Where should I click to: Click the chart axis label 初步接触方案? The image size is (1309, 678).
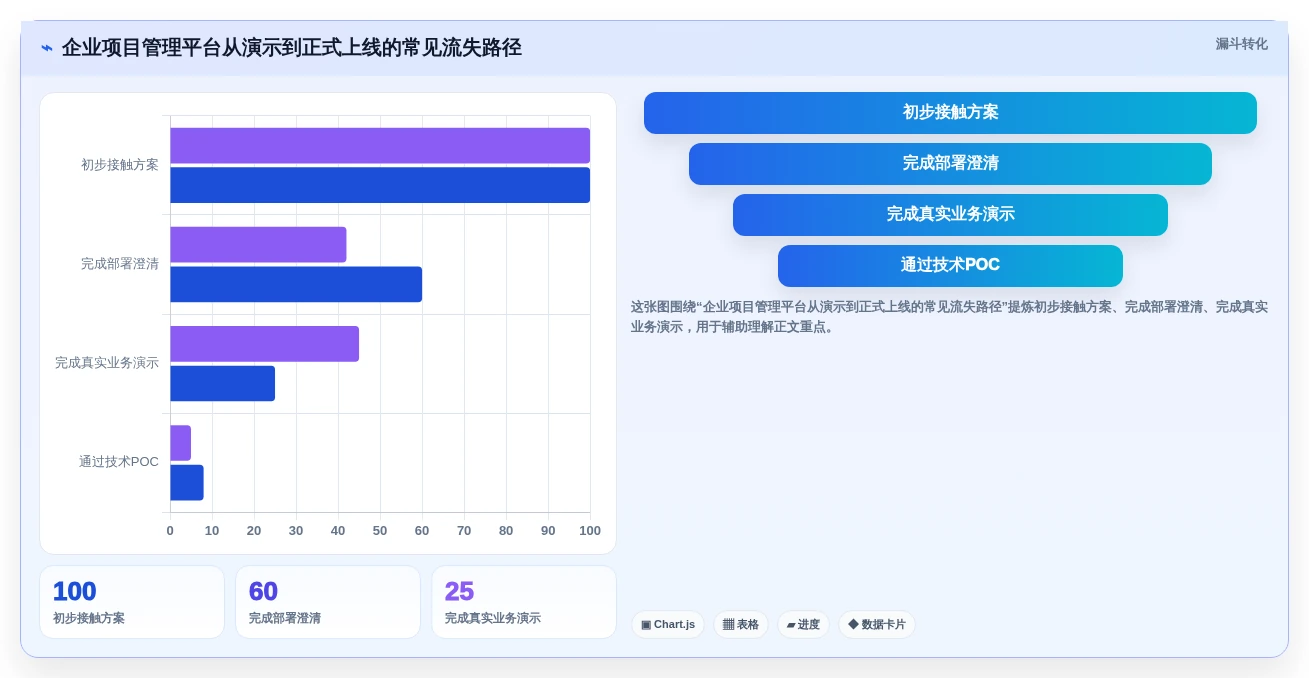(120, 165)
